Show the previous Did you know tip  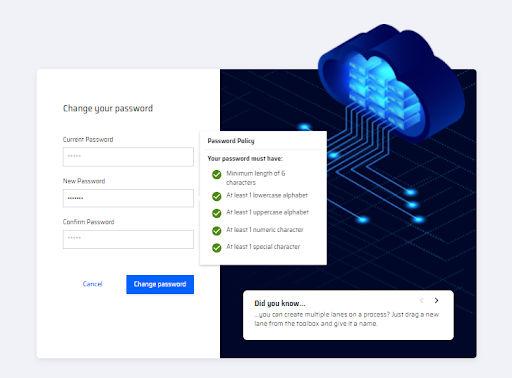pos(422,300)
